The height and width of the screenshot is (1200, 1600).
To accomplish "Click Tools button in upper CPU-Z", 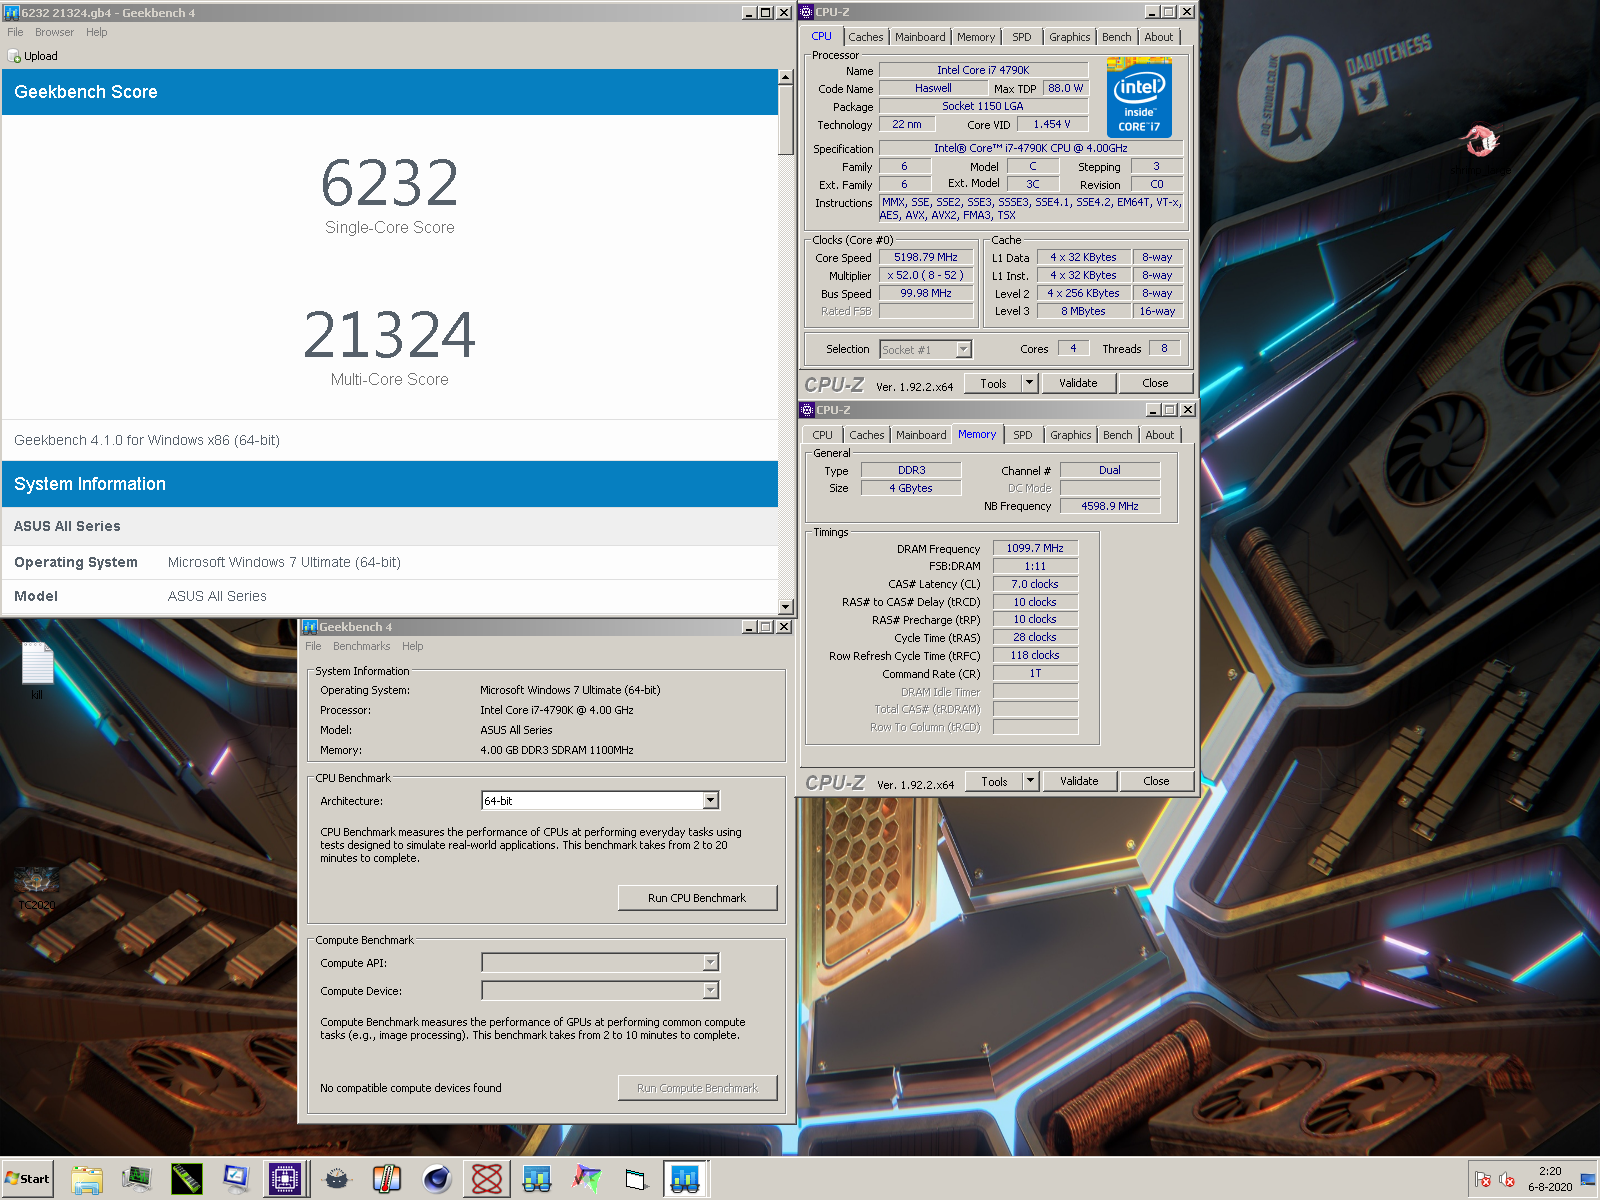I will (x=993, y=383).
